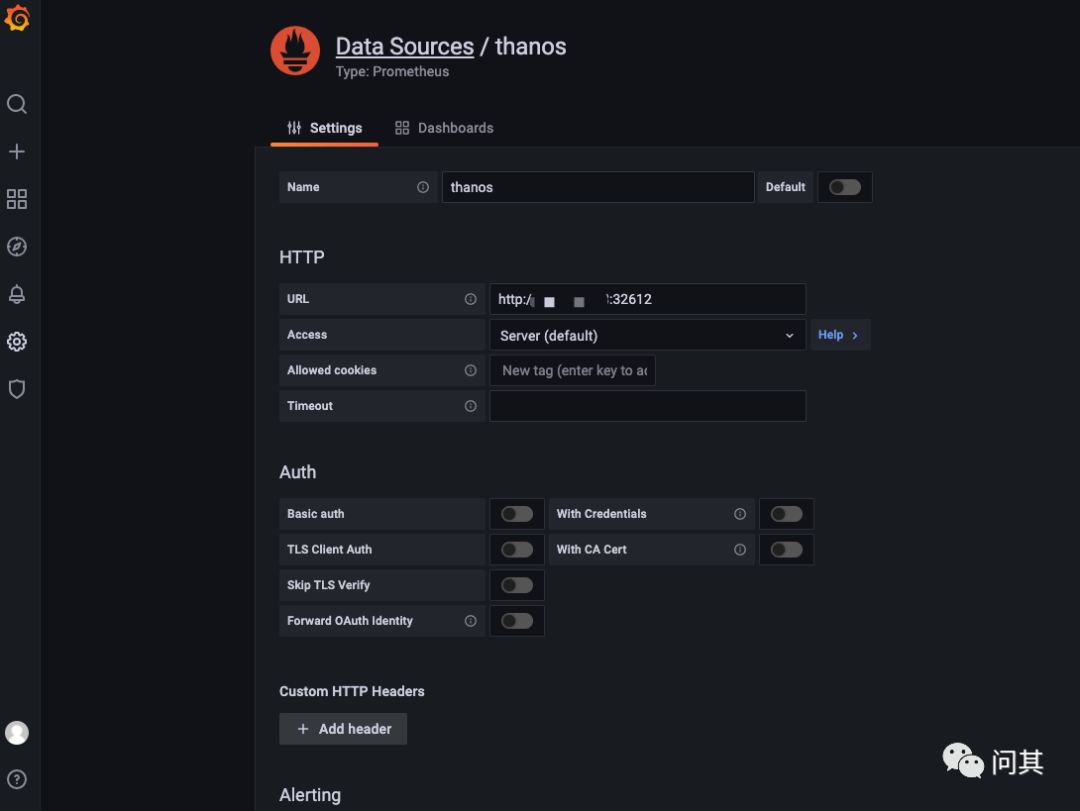Expand the Access Help section
The image size is (1080, 811).
click(x=839, y=335)
